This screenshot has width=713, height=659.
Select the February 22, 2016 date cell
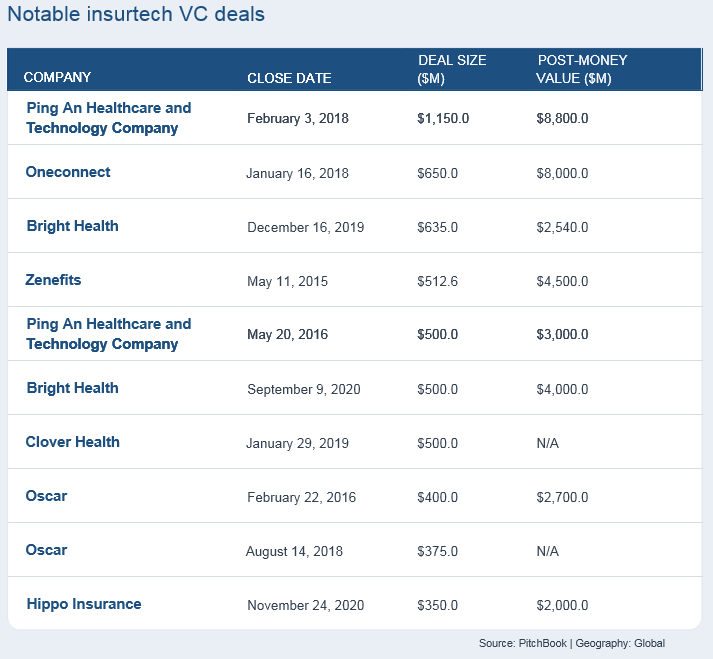click(301, 497)
